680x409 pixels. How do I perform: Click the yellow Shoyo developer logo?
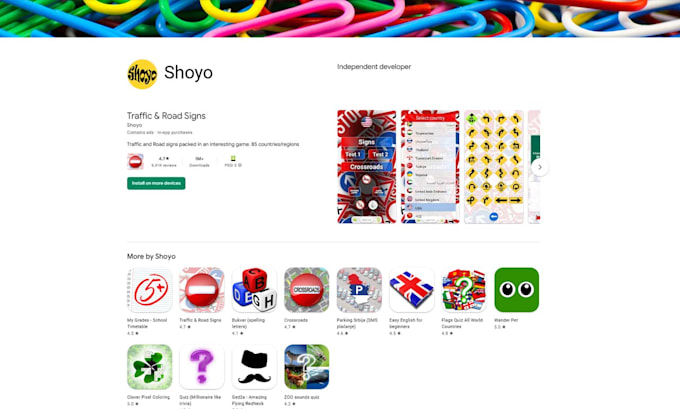(142, 74)
